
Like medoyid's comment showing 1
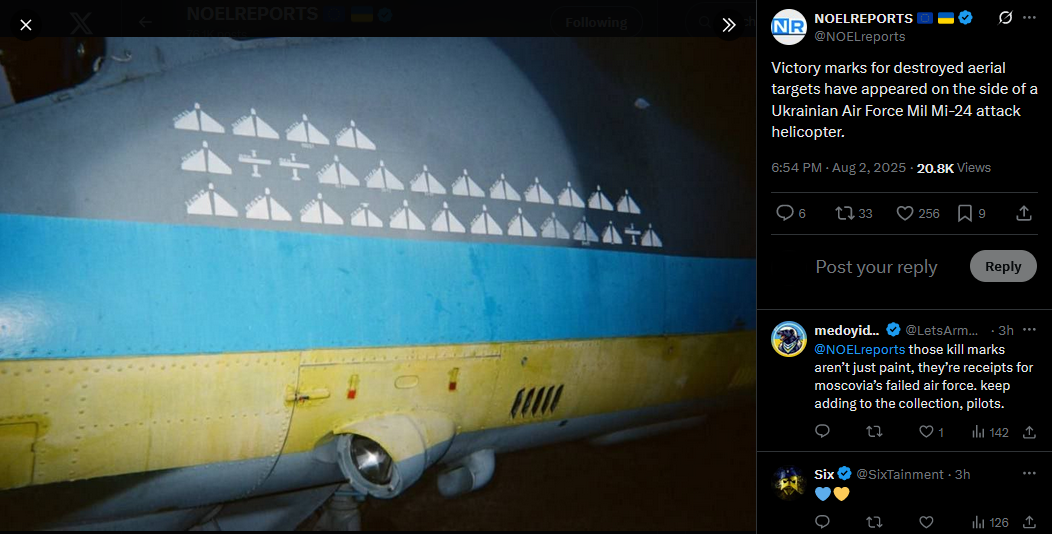tap(931, 432)
